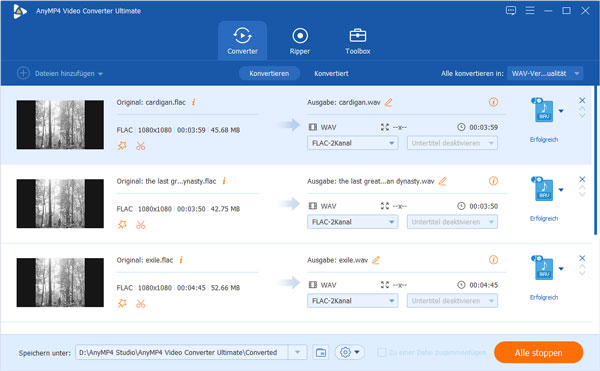The width and height of the screenshot is (600, 371).
Task: Toggle 'Zu einer Datei zusammenfügen' checkbox
Action: point(382,352)
